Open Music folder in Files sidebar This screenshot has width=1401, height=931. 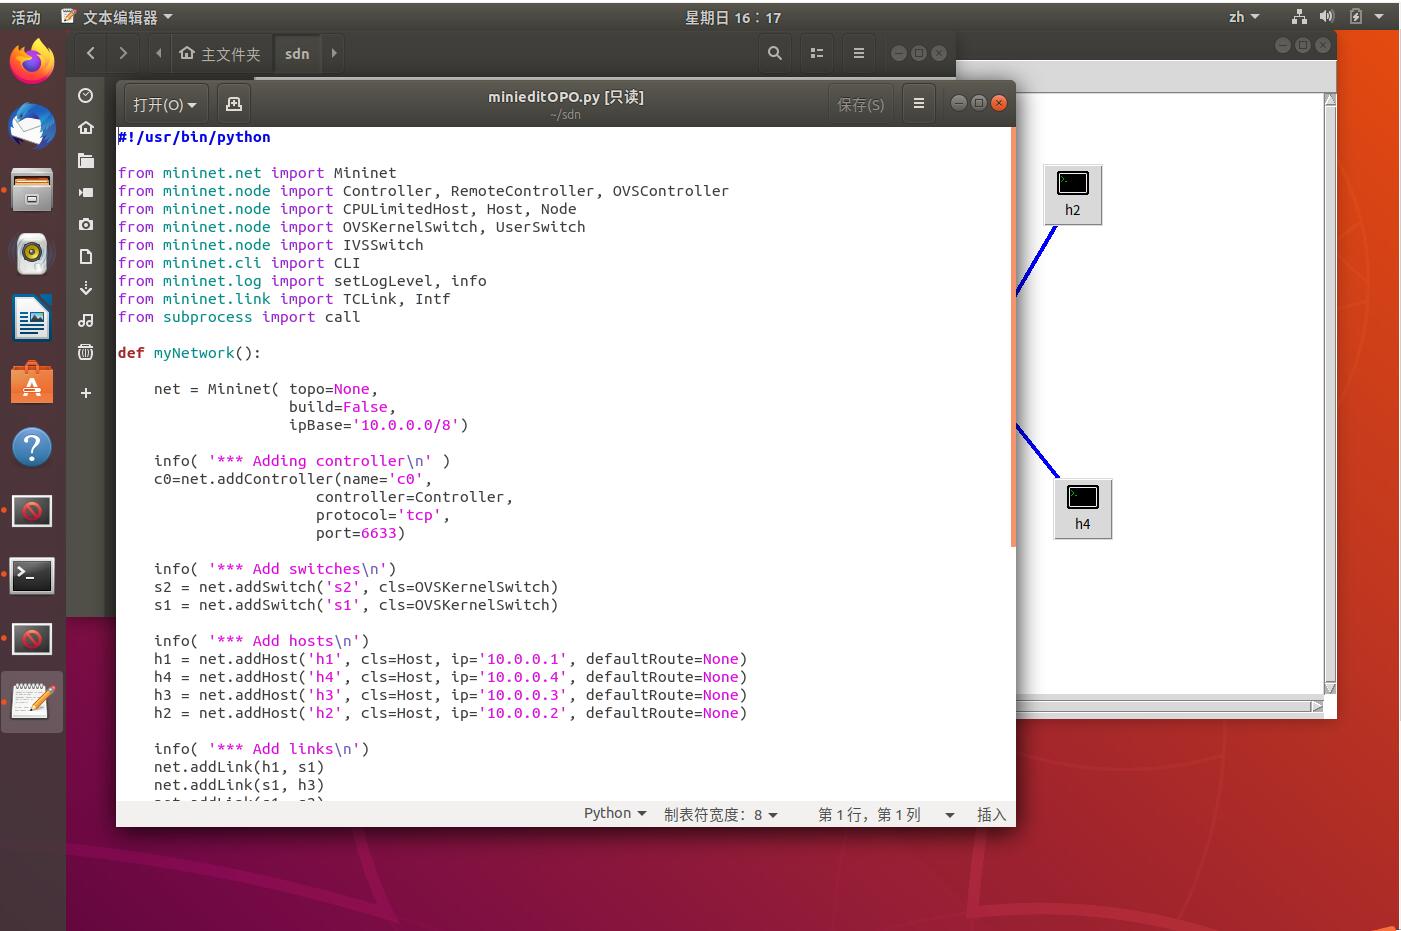tap(86, 320)
